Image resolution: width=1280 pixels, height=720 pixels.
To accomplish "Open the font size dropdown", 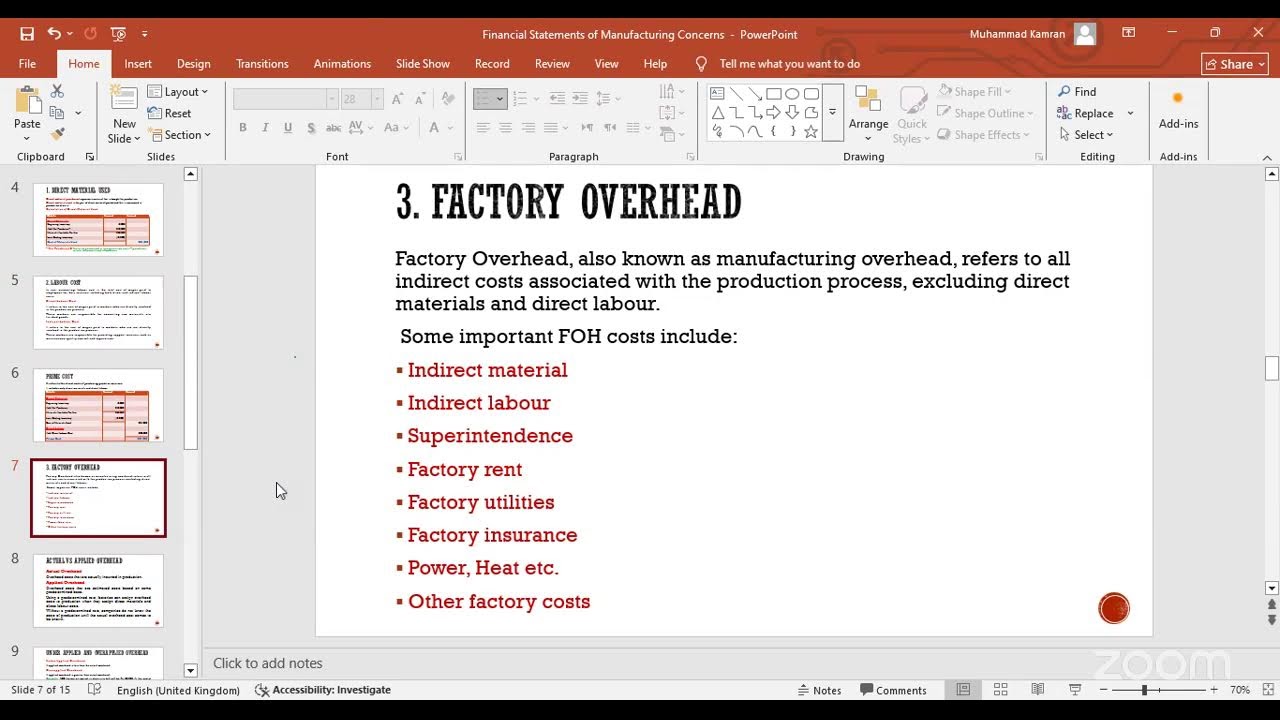I will (x=377, y=99).
